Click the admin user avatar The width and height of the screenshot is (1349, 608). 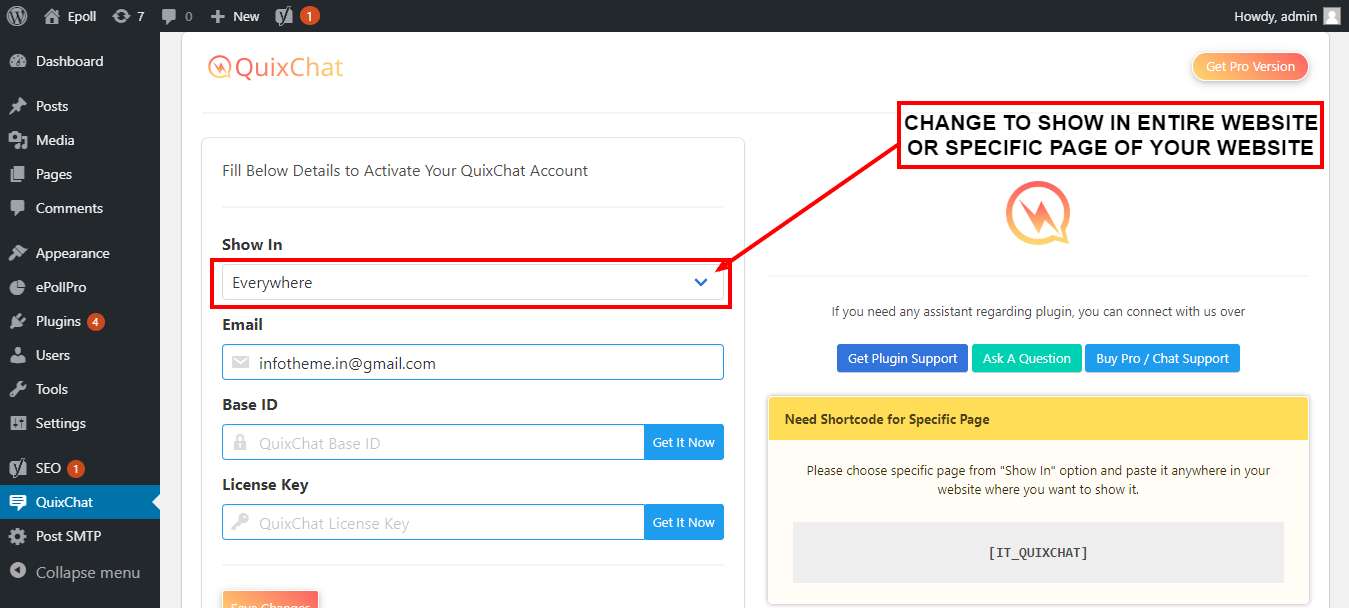coord(1331,16)
